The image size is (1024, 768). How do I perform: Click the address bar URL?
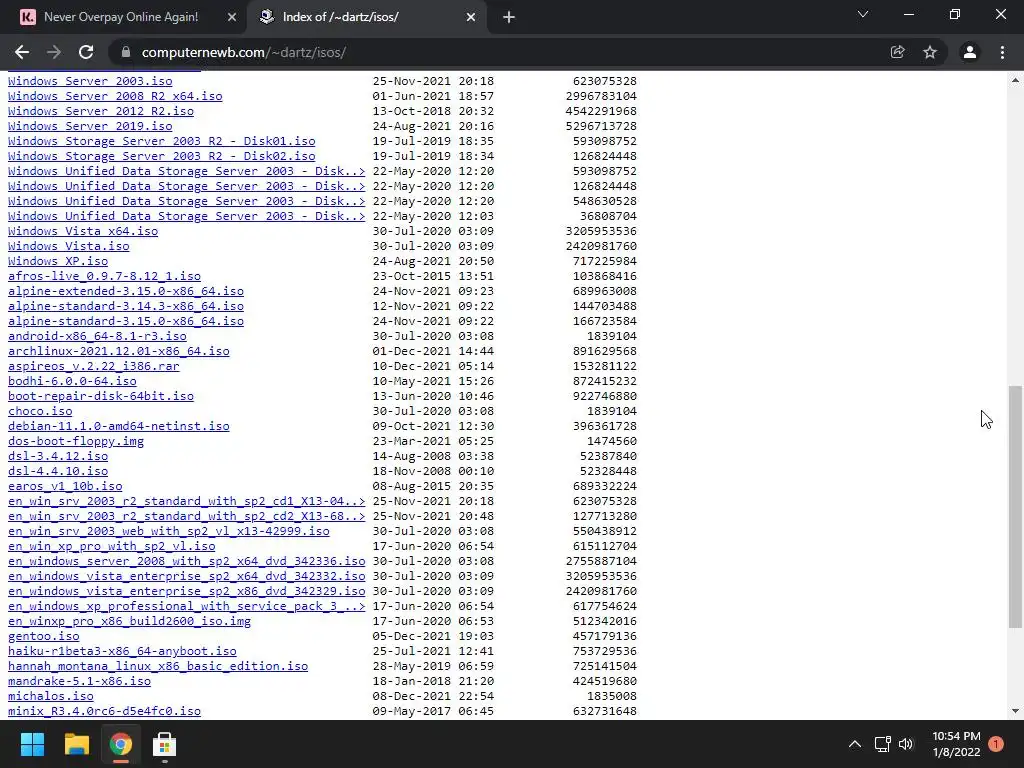coord(244,52)
